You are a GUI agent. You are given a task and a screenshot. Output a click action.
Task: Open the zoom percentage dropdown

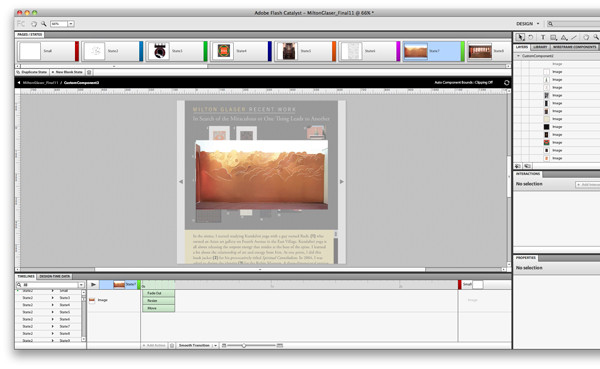71,24
